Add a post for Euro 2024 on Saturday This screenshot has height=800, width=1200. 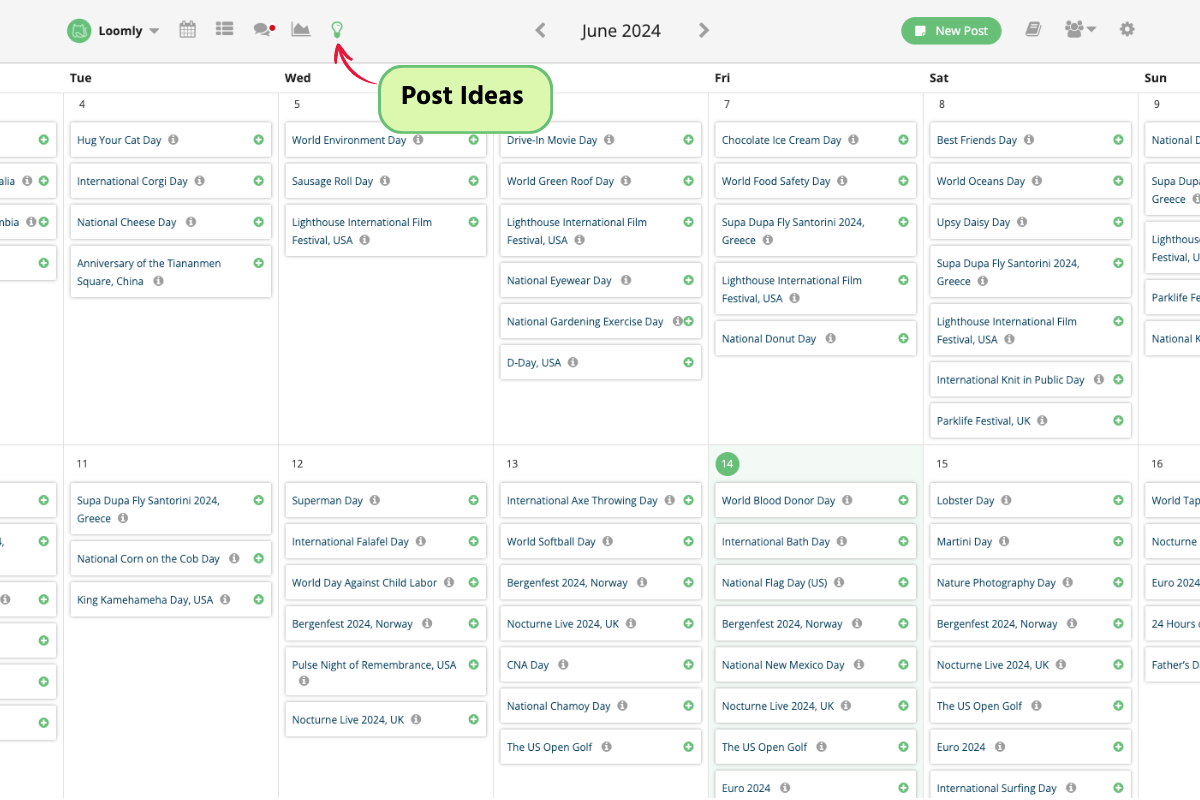(1117, 746)
